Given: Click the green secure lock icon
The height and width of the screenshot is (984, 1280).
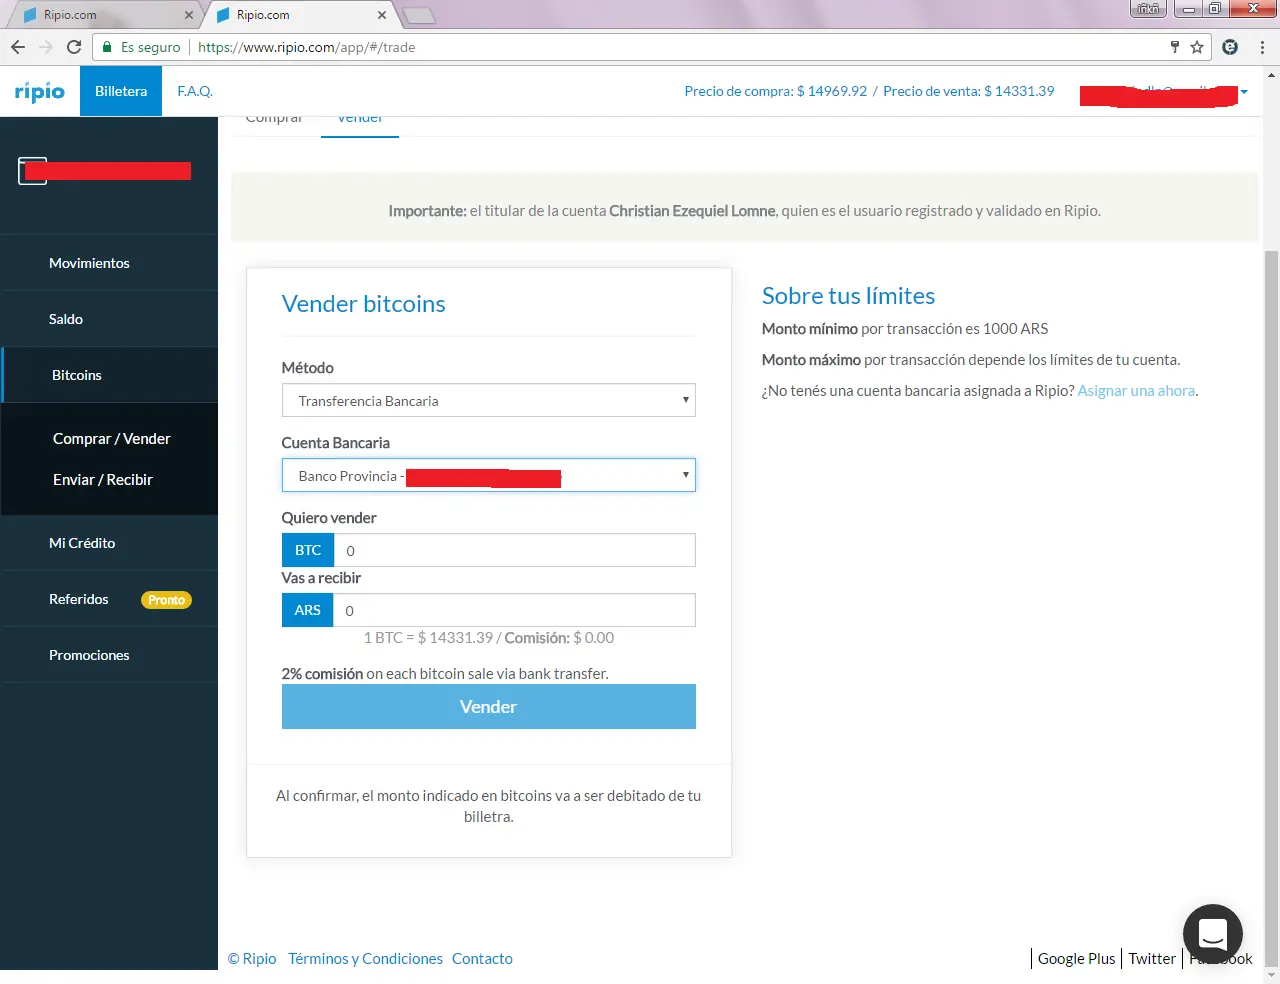Looking at the screenshot, I should pos(107,47).
